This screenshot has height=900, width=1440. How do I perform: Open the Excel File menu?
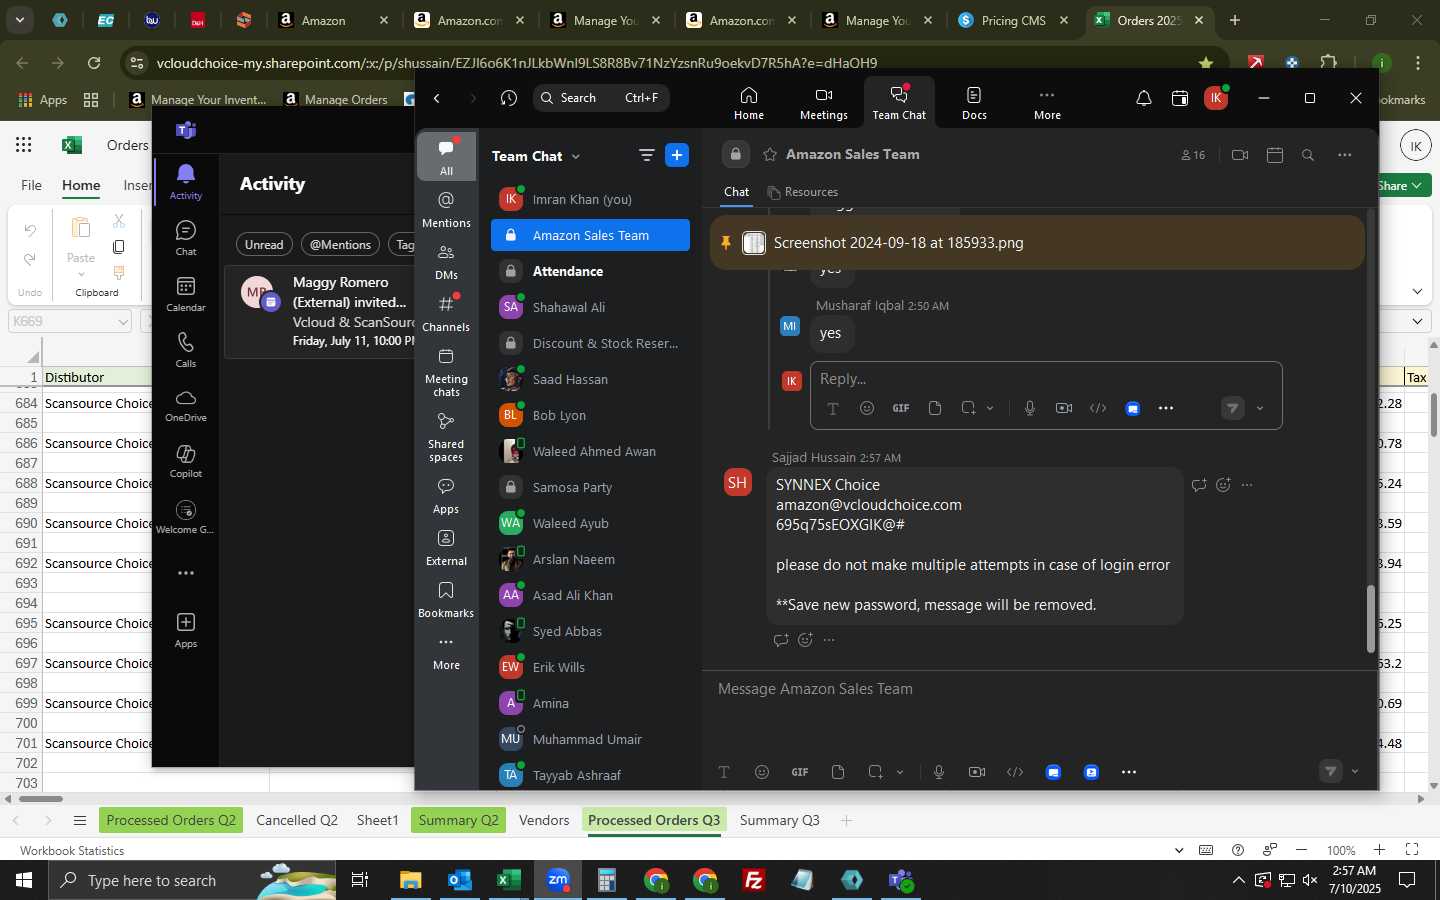[x=32, y=185]
